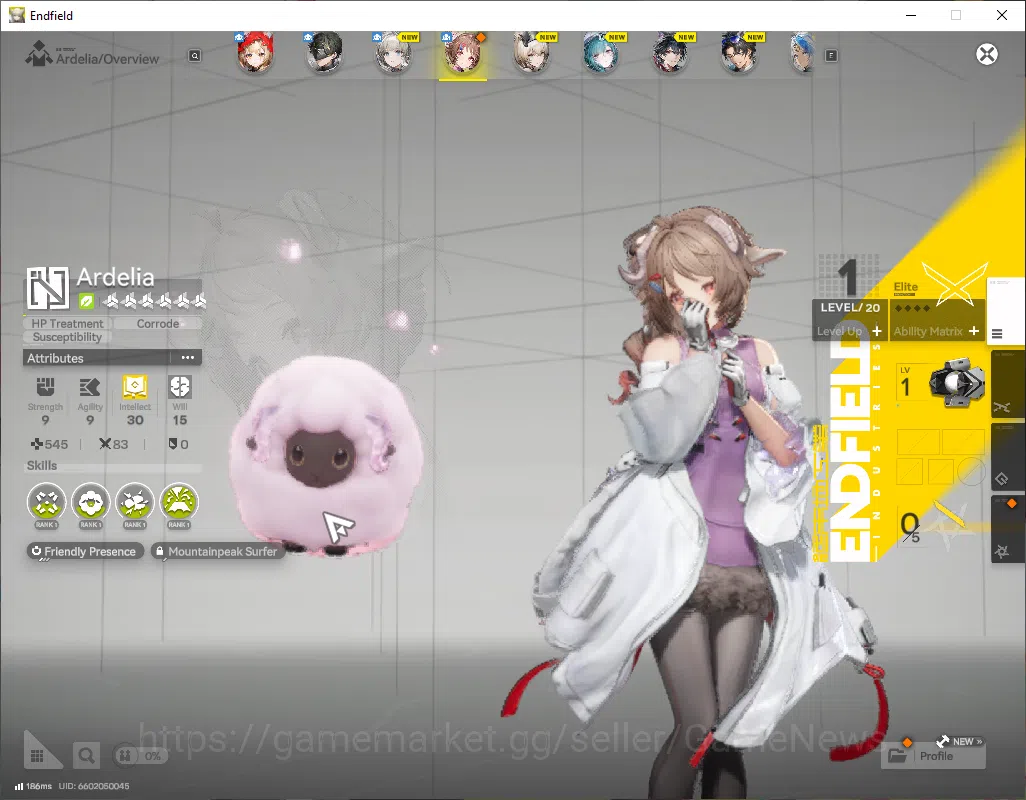The image size is (1026, 800).
Task: Click the Ardelia/Overview breadcrumb icon
Action: click(x=39, y=54)
